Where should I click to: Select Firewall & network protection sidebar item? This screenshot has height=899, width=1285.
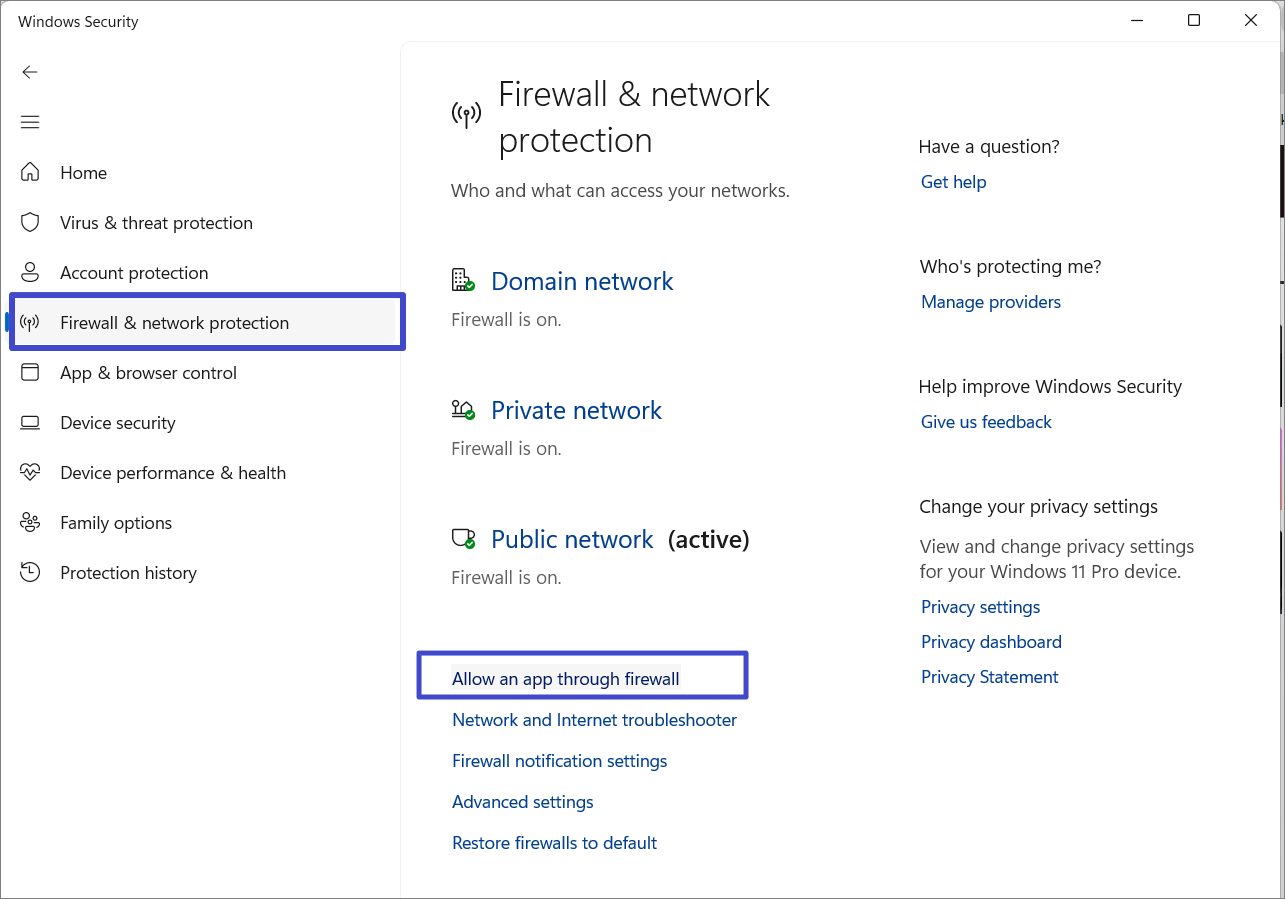tap(174, 322)
